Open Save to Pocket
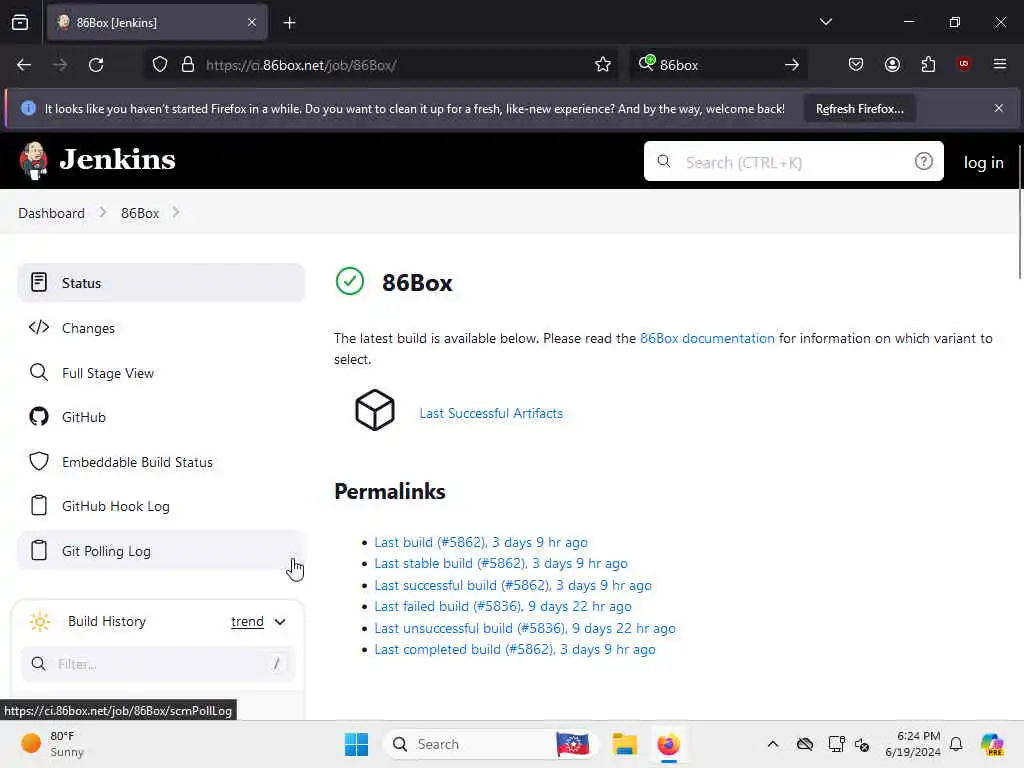Screen dimensions: 1024x768 coord(856,64)
